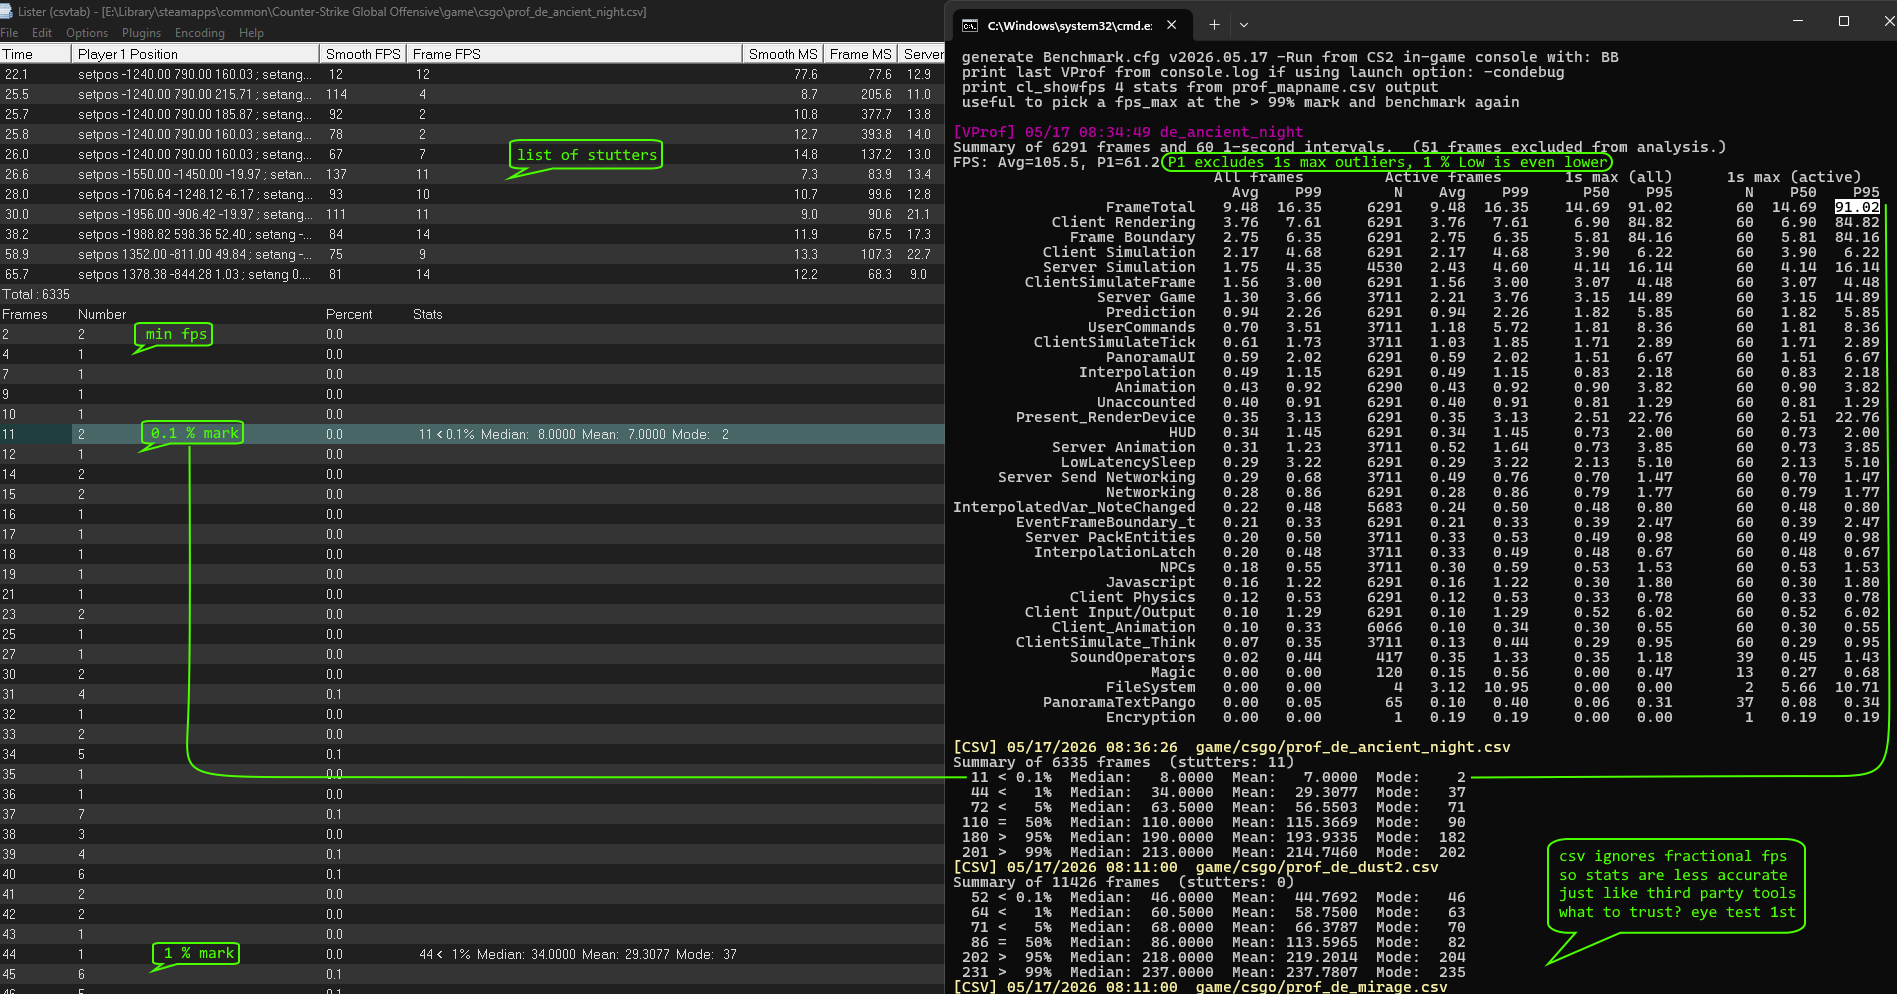Sort by the Frame FPS column header
Image resolution: width=1897 pixels, height=994 pixels.
[574, 54]
